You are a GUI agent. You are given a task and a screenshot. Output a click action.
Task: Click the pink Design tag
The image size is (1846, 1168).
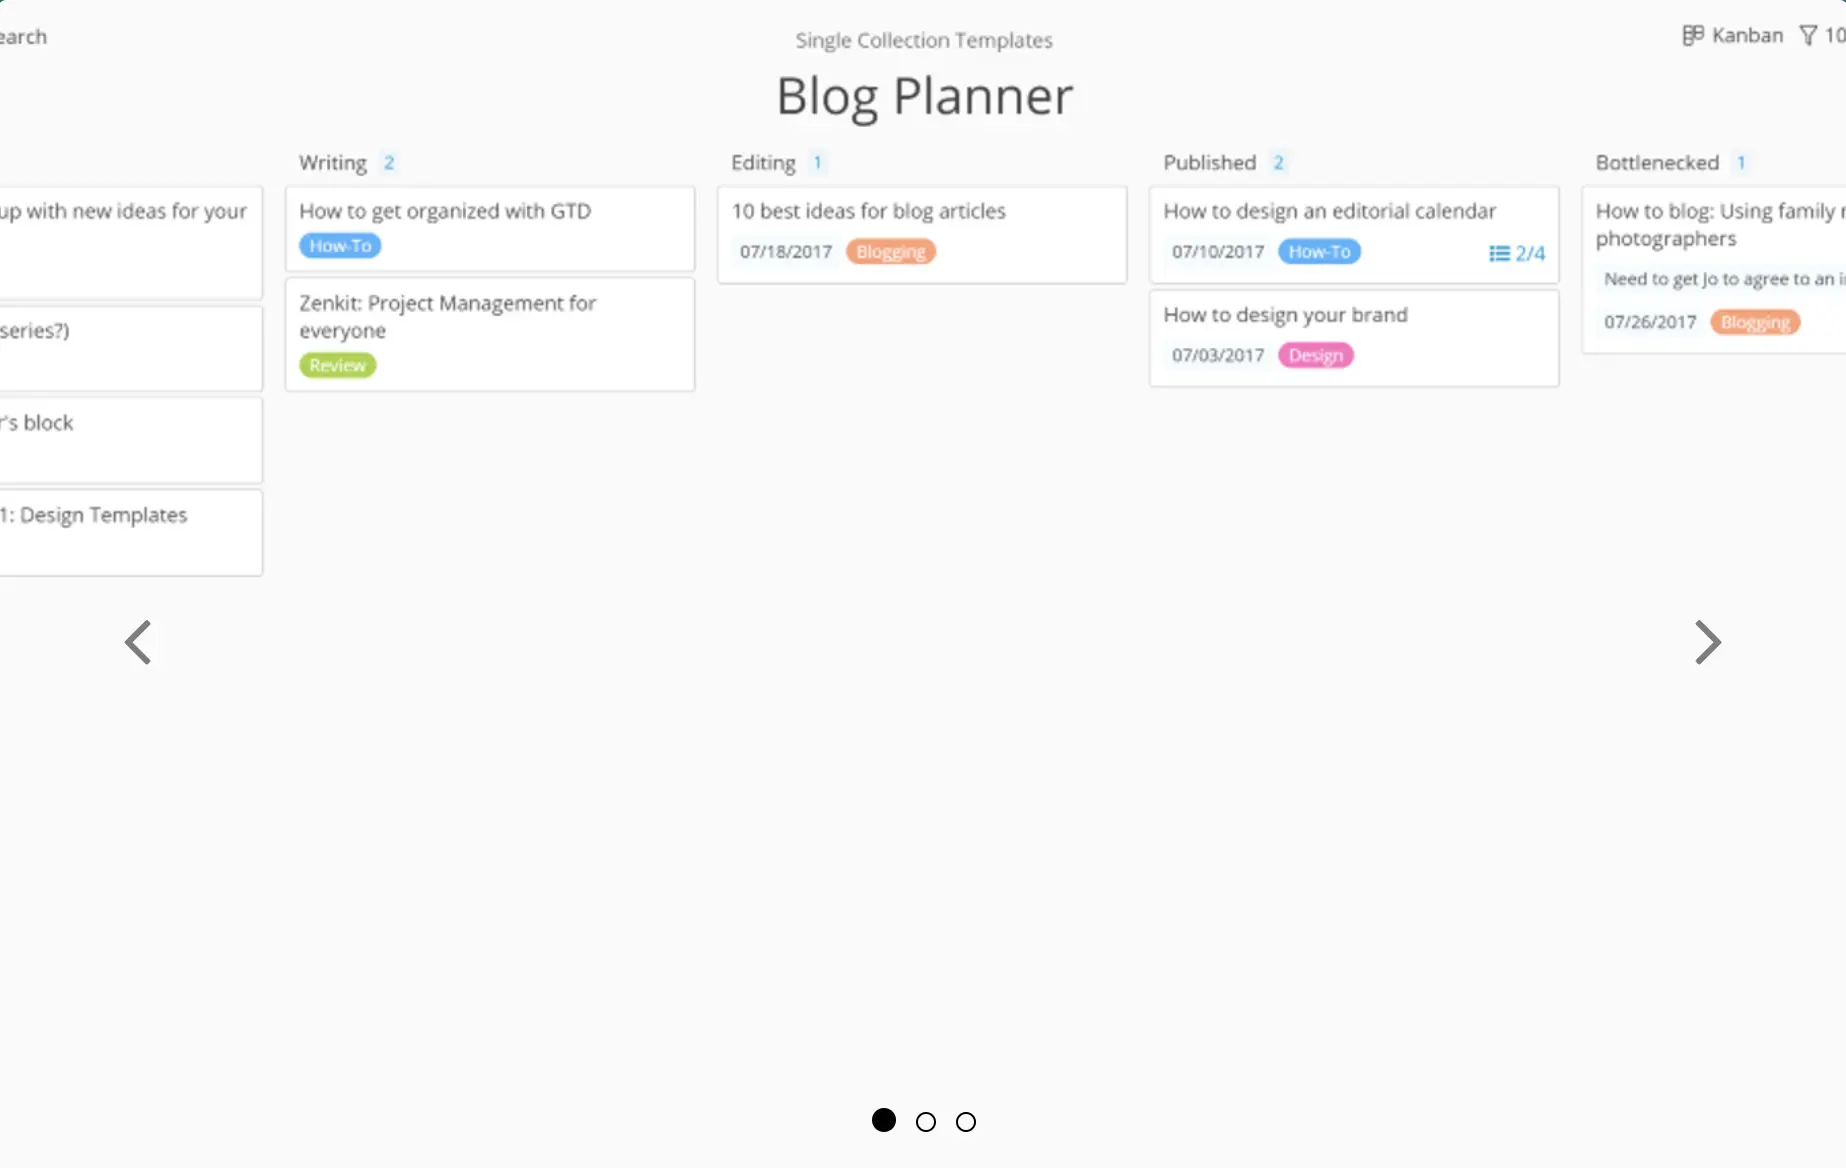coord(1316,355)
